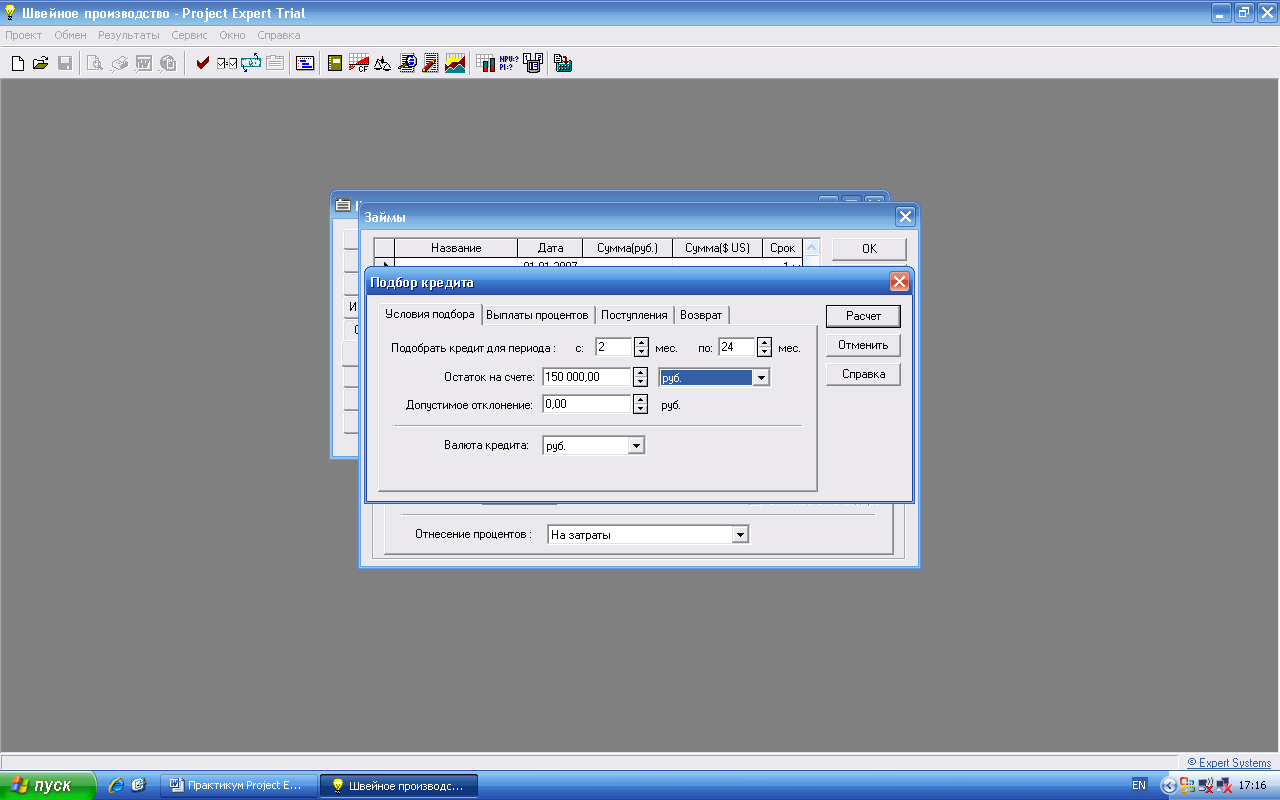1280x800 pixels.
Task: Click the Open project folder icon
Action: 41,64
